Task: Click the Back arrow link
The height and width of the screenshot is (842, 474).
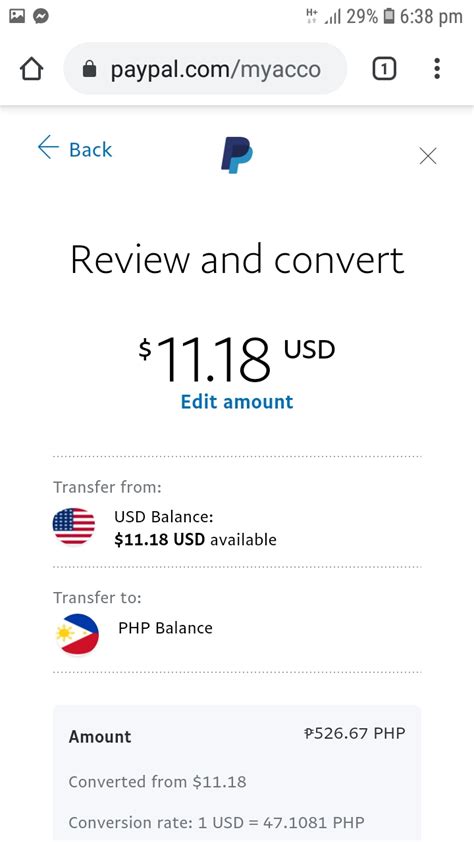Action: pyautogui.click(x=75, y=149)
